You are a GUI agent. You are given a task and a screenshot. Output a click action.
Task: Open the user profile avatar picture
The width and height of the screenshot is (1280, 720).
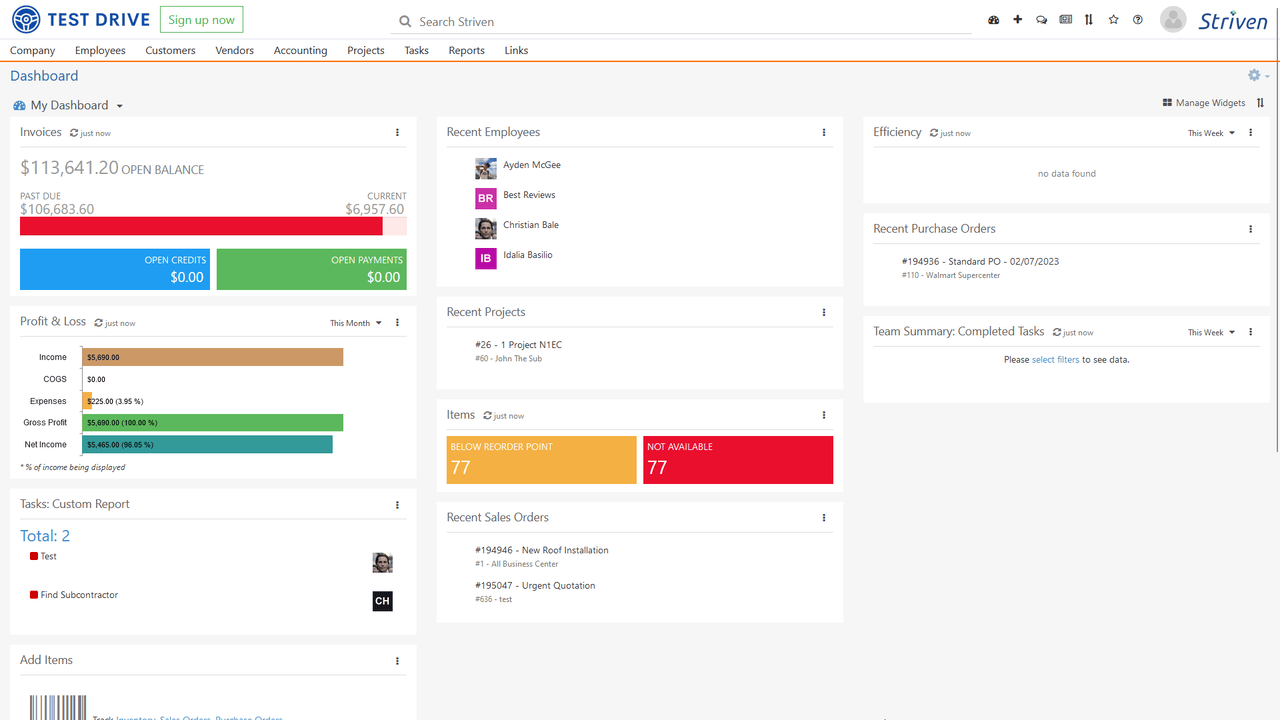tap(1172, 19)
